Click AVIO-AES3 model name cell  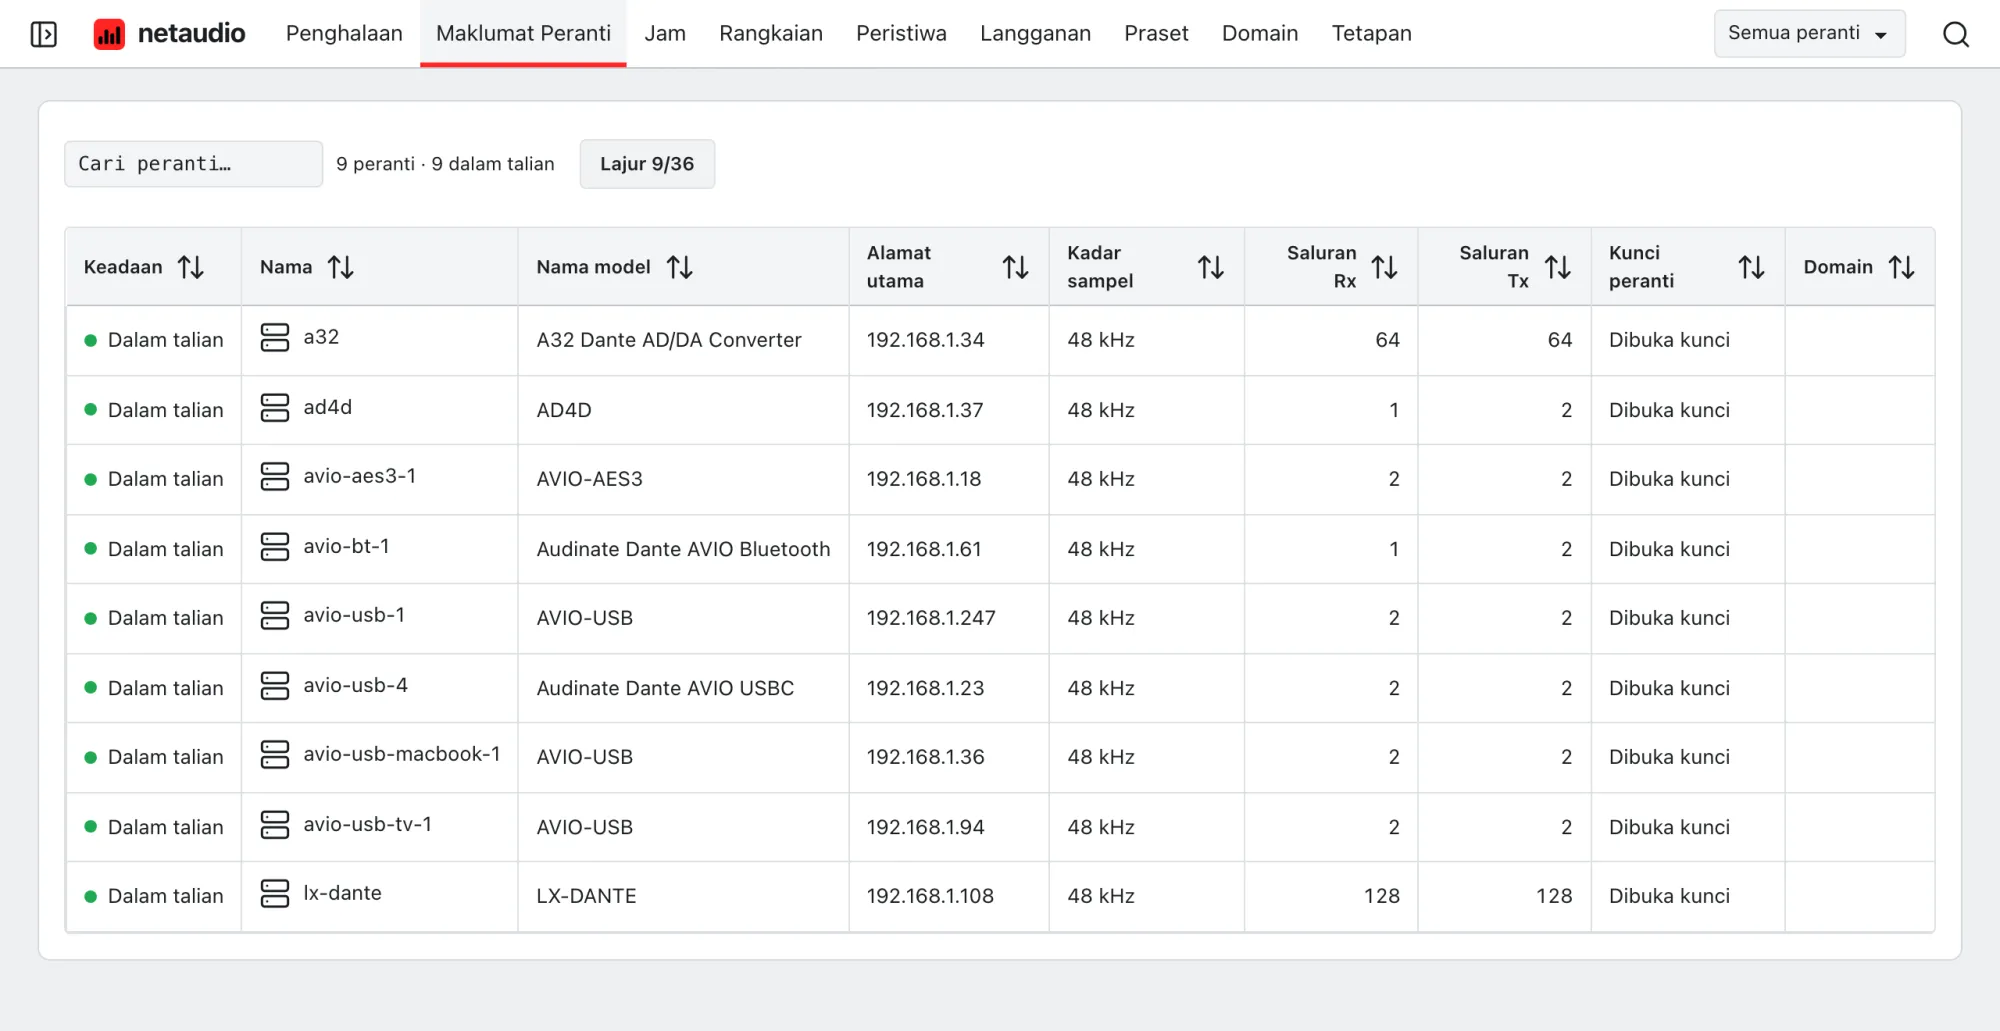point(589,479)
